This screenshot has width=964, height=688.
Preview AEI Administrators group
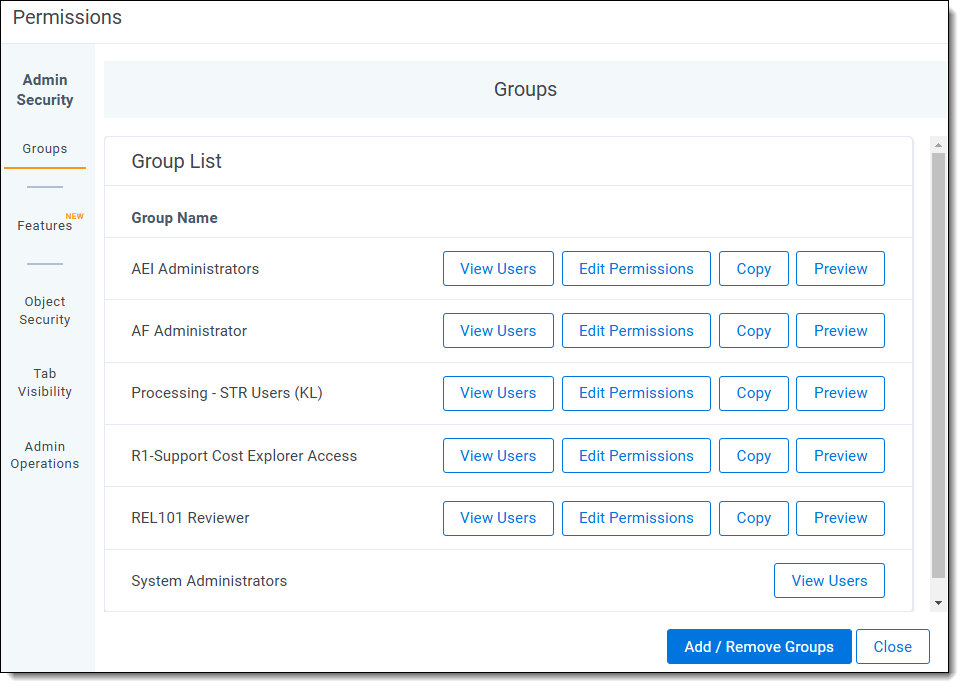tap(840, 269)
